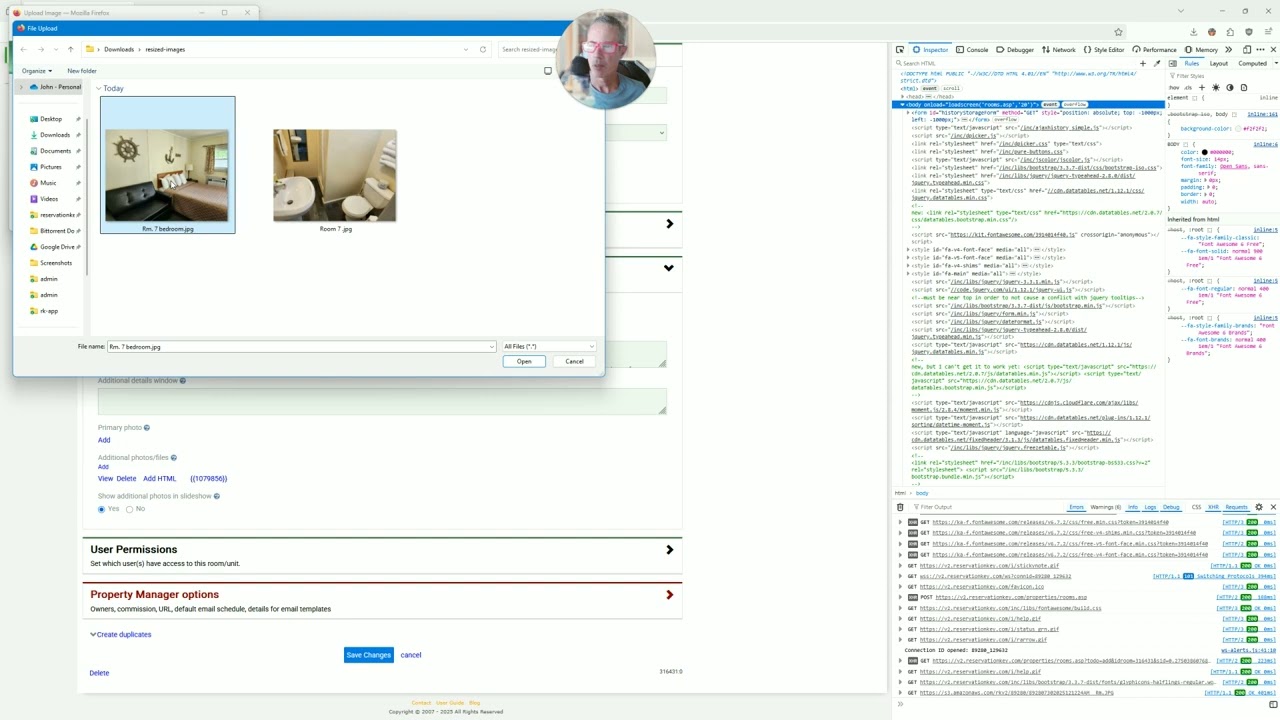Switch to the Inspector tab
The image size is (1280, 720).
point(930,50)
